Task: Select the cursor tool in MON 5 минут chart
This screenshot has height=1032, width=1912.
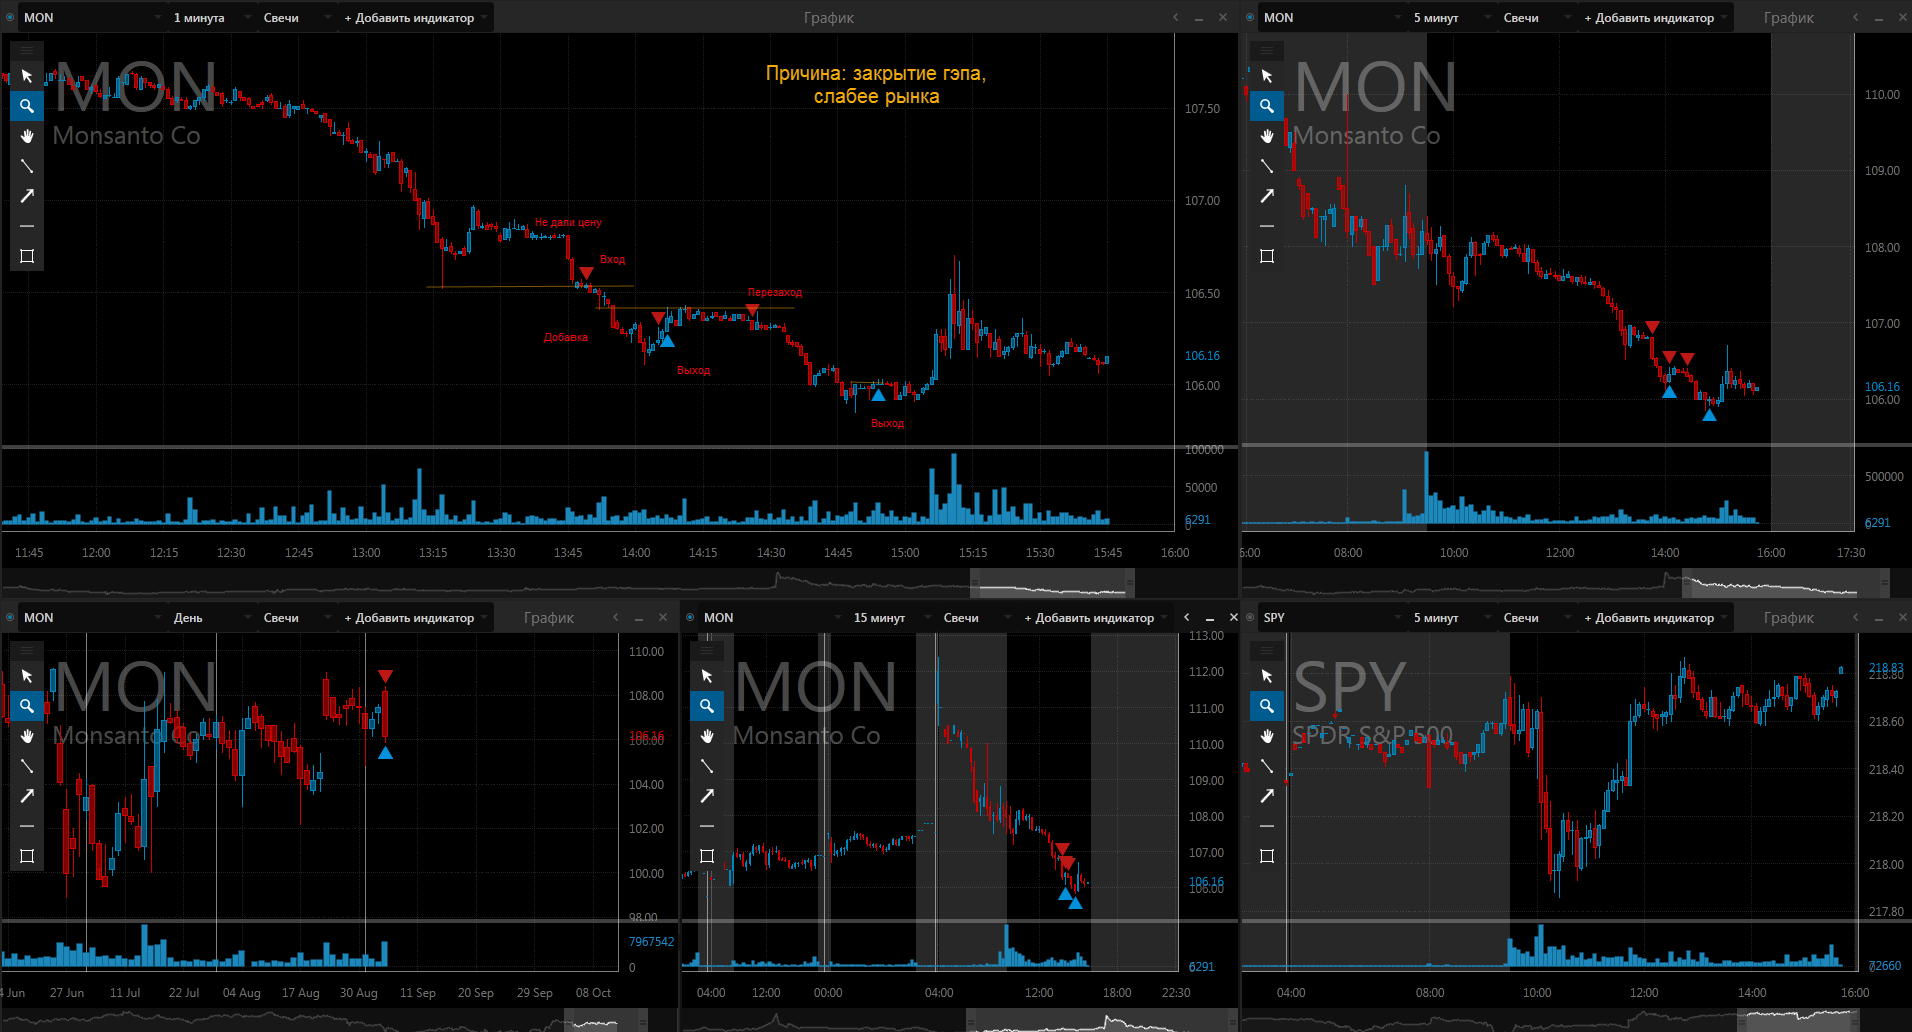Action: pyautogui.click(x=1267, y=76)
